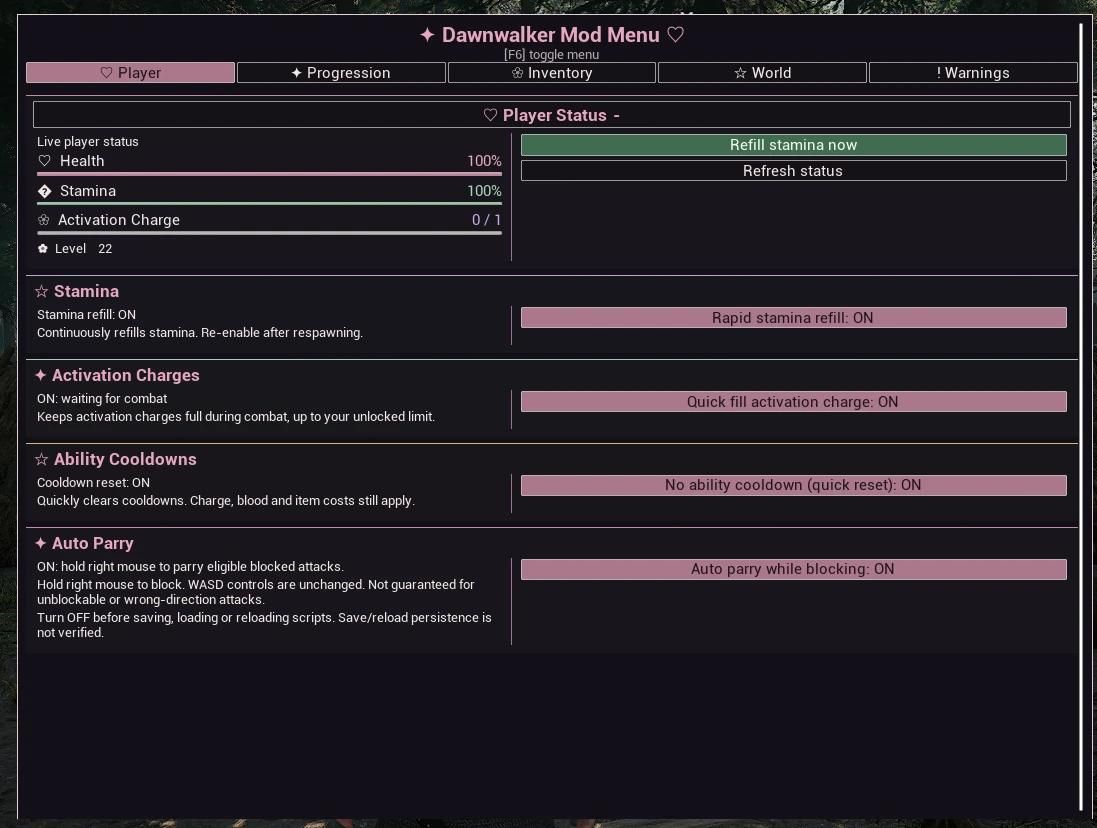Viewport: 1097px width, 828px height.
Task: Go to the Inventory tab
Action: (552, 73)
